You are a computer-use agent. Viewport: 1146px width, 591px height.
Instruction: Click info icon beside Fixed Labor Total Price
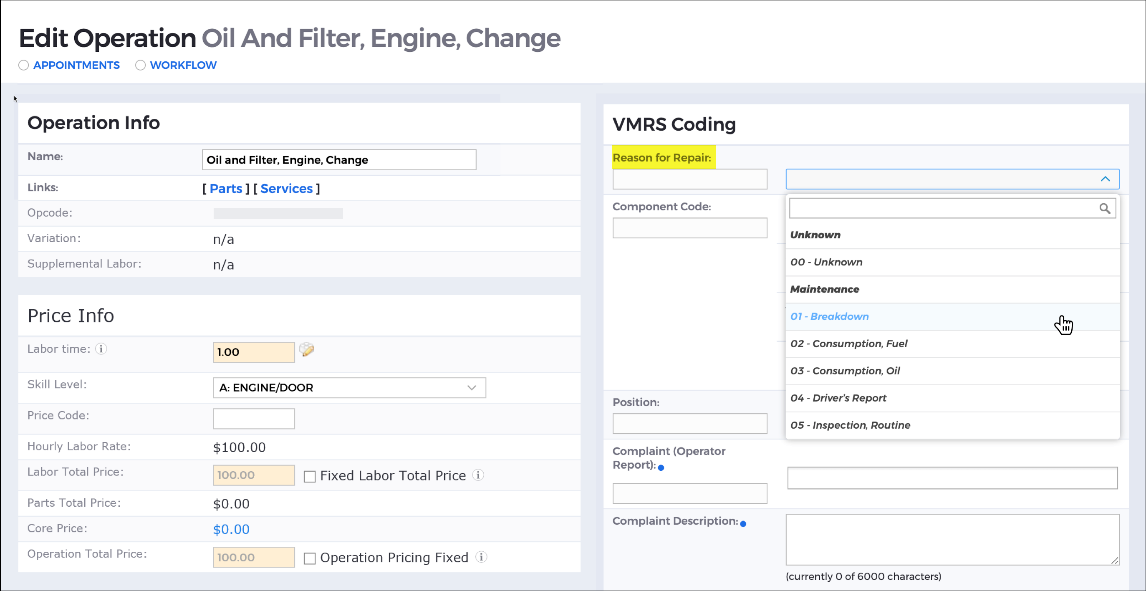(478, 475)
